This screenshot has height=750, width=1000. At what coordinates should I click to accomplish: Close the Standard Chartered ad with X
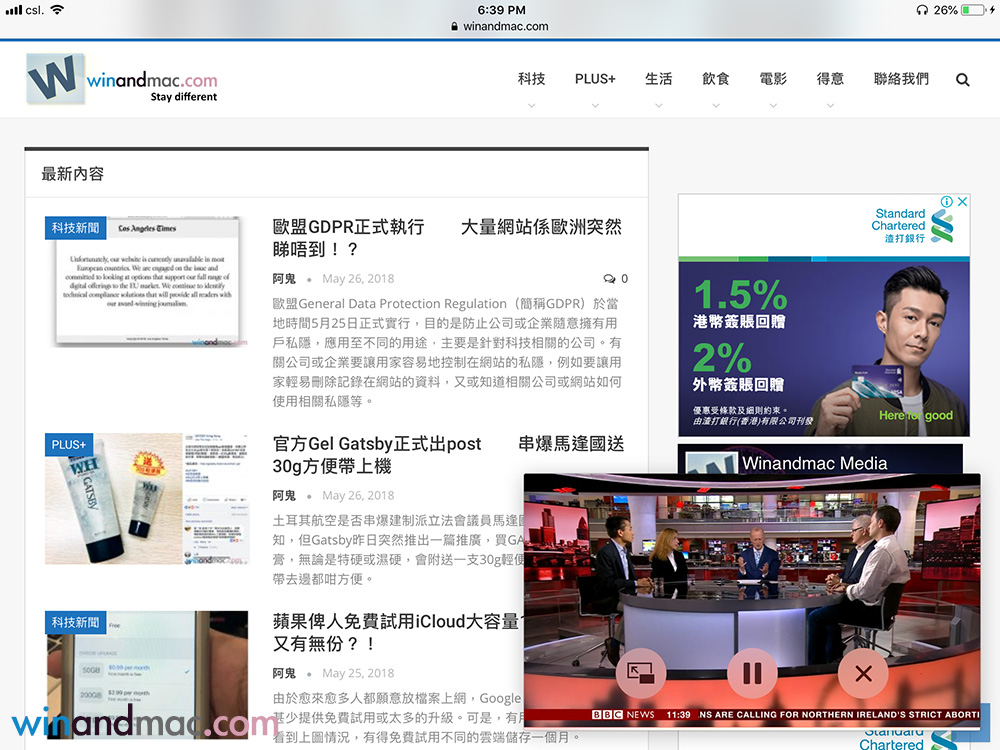pos(962,202)
